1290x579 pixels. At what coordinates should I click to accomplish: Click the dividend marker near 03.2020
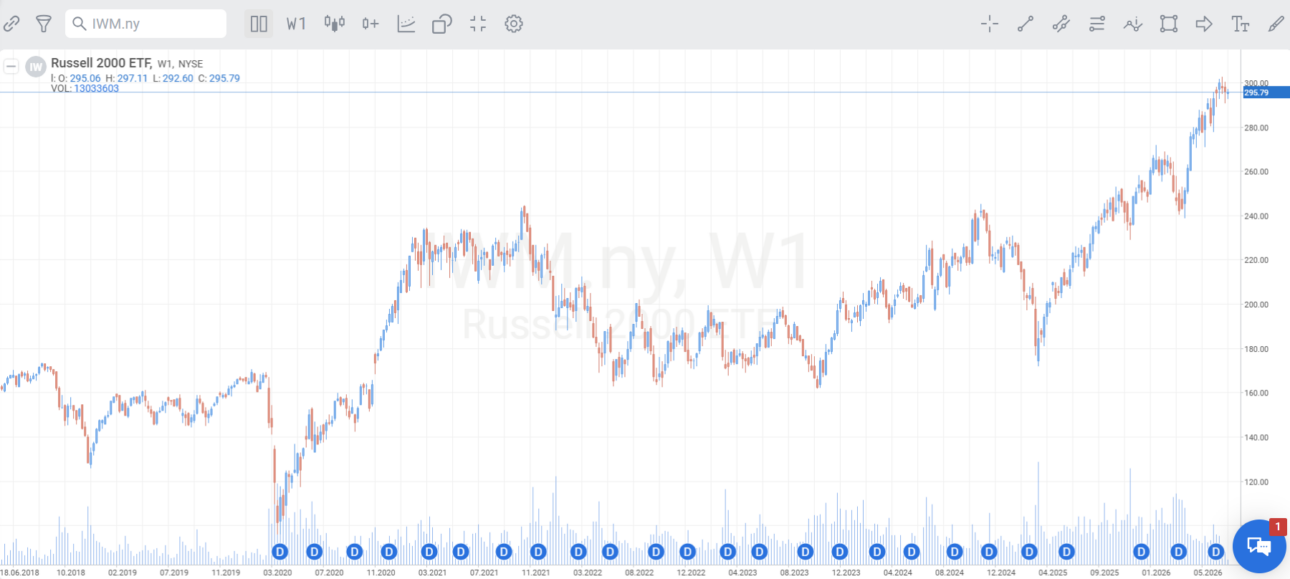280,551
